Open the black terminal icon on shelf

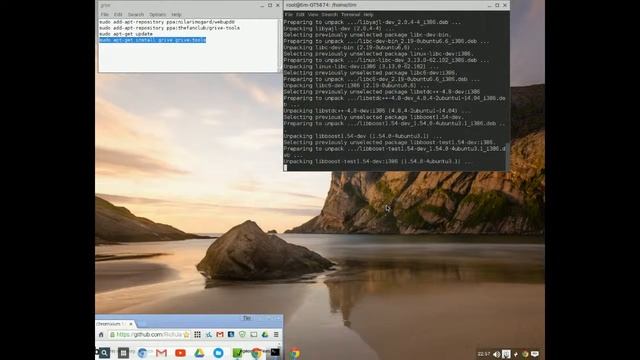[x=276, y=352]
